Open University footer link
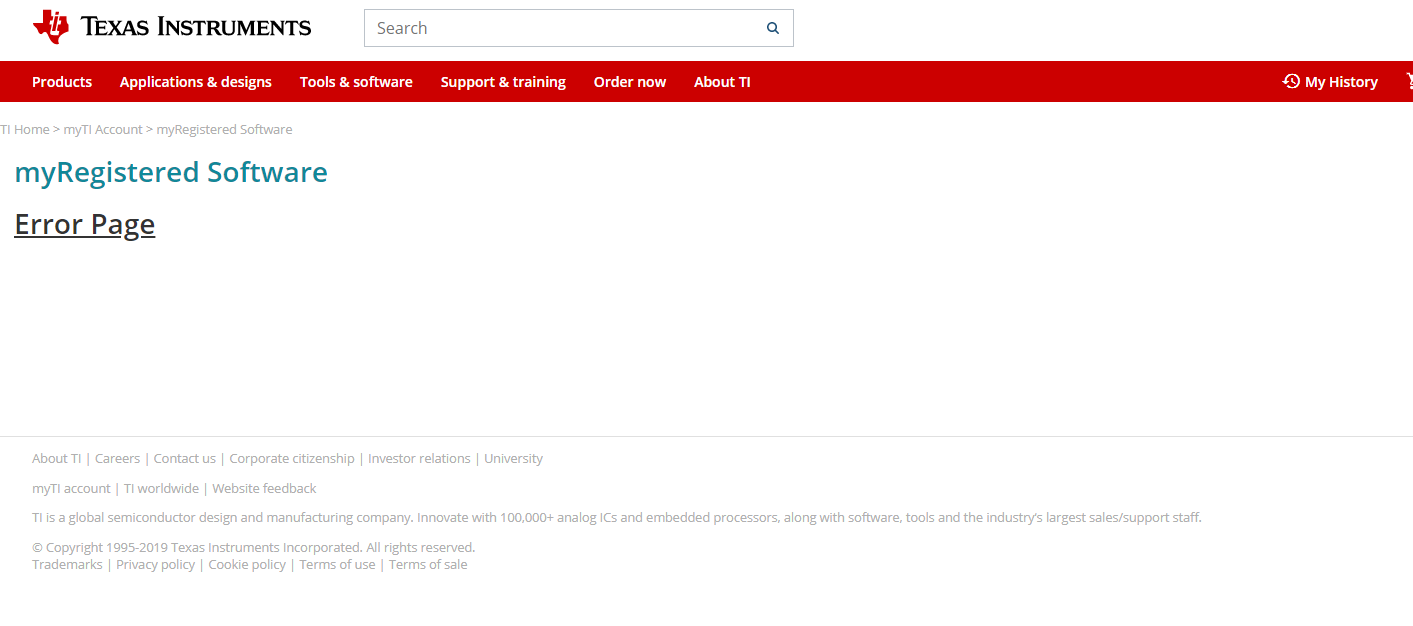Screen dimensions: 1413x626 (513, 459)
